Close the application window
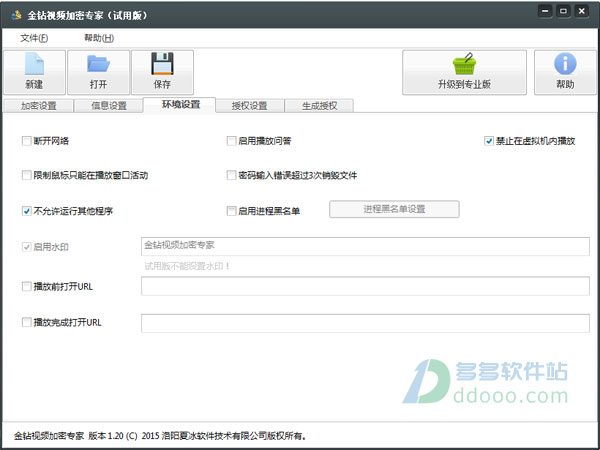The image size is (600, 450). coord(582,11)
